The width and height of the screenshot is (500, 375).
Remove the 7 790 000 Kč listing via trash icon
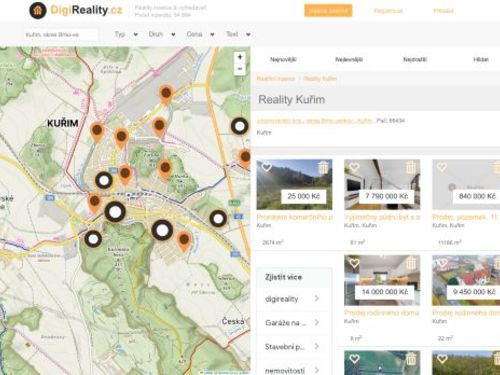tap(411, 167)
